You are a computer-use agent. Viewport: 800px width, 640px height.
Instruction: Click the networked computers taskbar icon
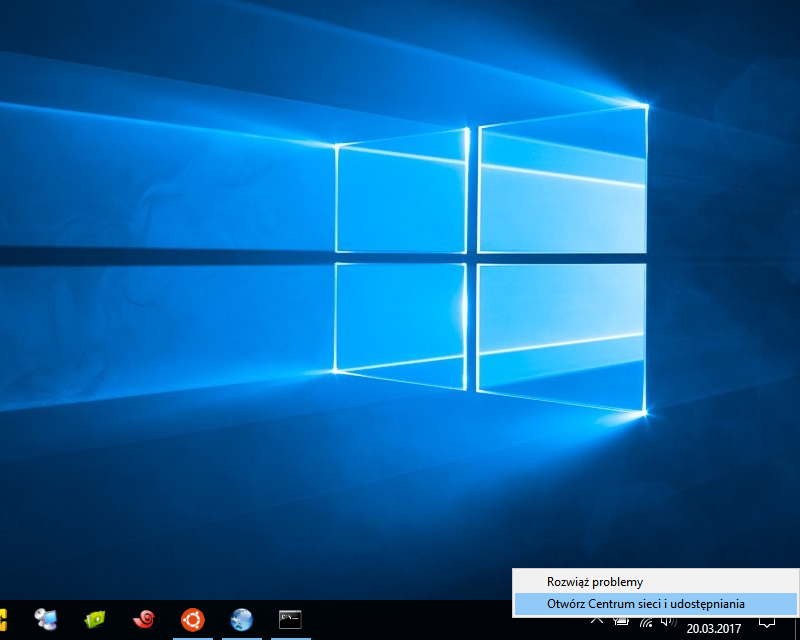[46, 620]
